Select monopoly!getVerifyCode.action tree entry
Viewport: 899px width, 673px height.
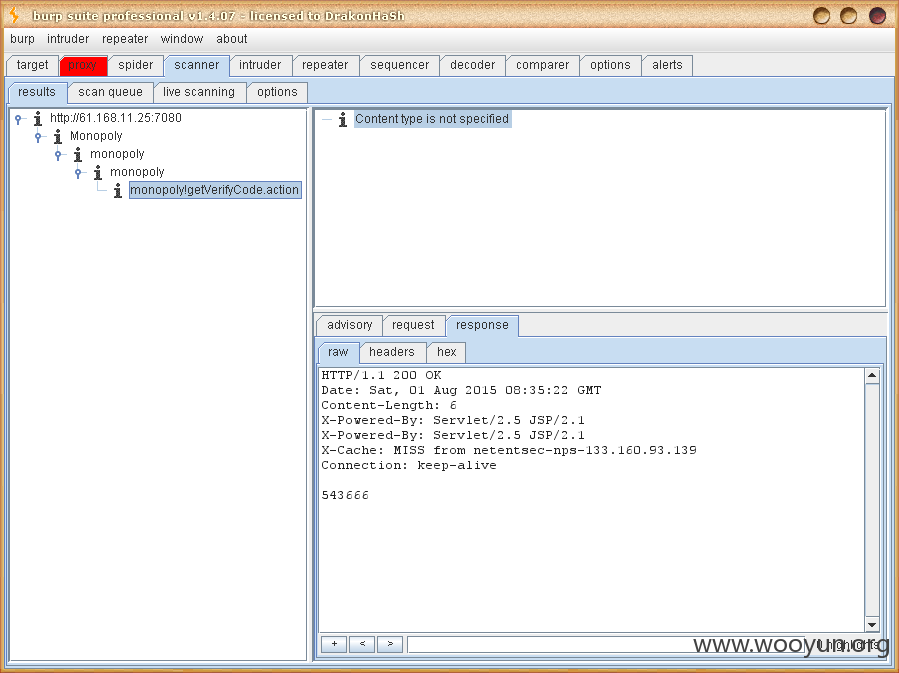[x=215, y=190]
